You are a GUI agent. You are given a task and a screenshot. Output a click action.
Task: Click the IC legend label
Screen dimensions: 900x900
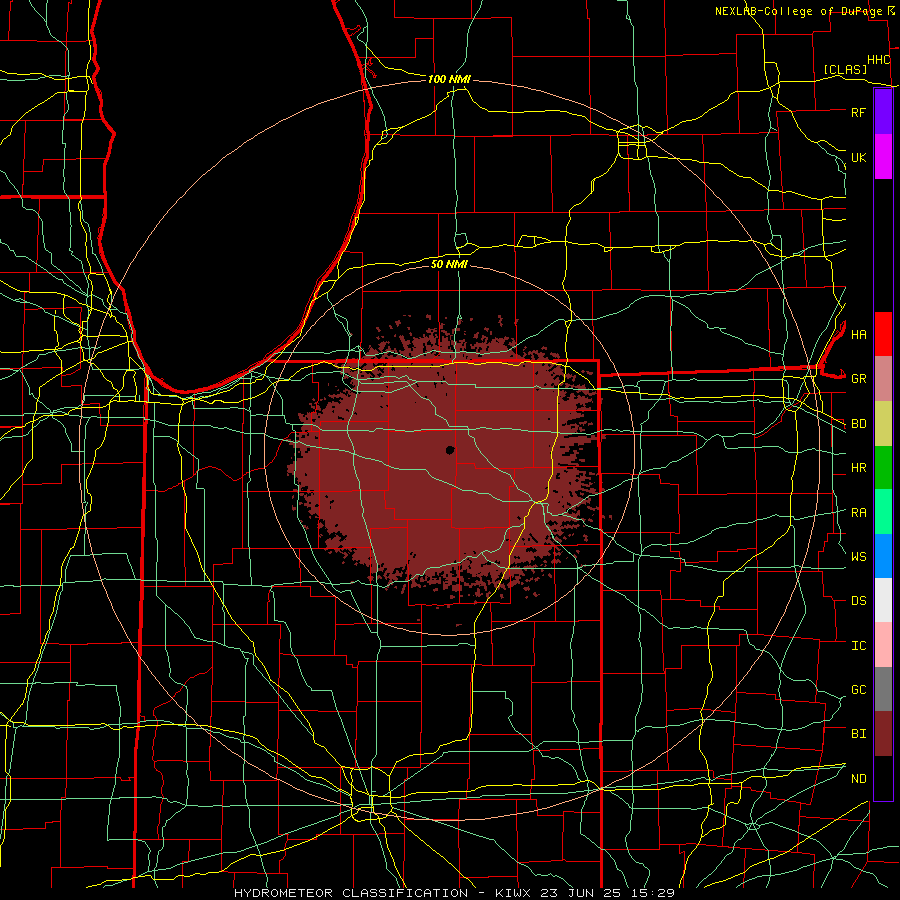point(858,646)
